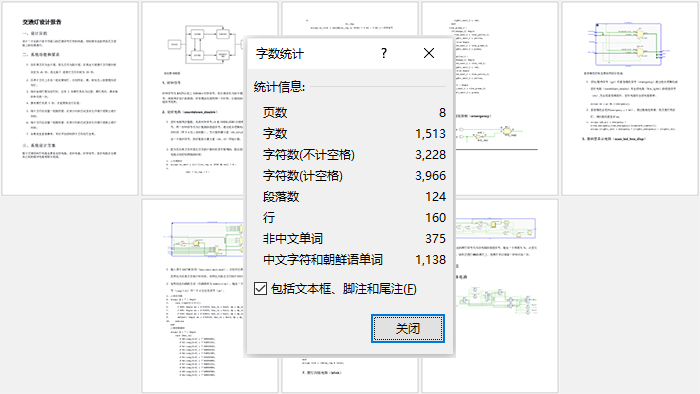Close the 字数统计 dialog with X
The height and width of the screenshot is (394, 700).
pyautogui.click(x=429, y=54)
